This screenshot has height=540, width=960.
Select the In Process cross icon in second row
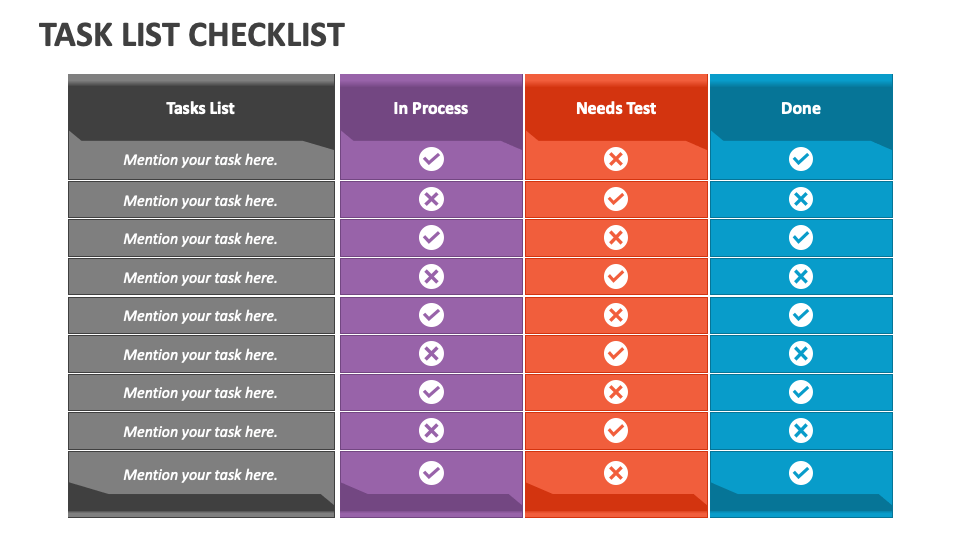point(432,199)
